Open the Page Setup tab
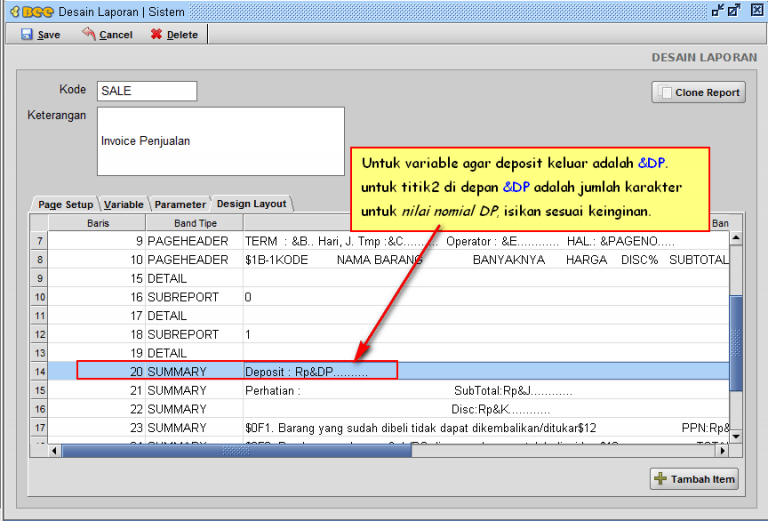 (x=65, y=204)
